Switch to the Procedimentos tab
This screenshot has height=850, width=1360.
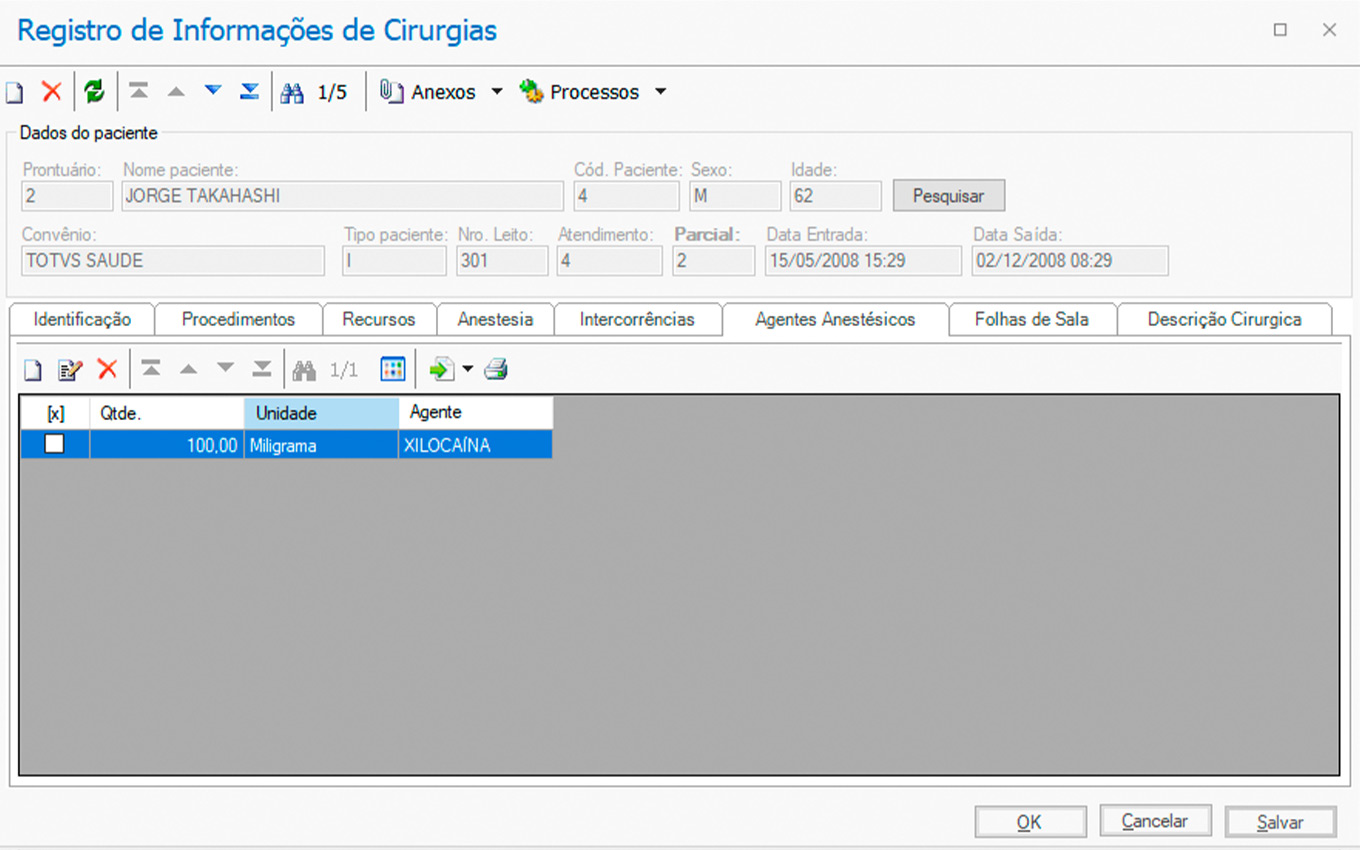[238, 320]
